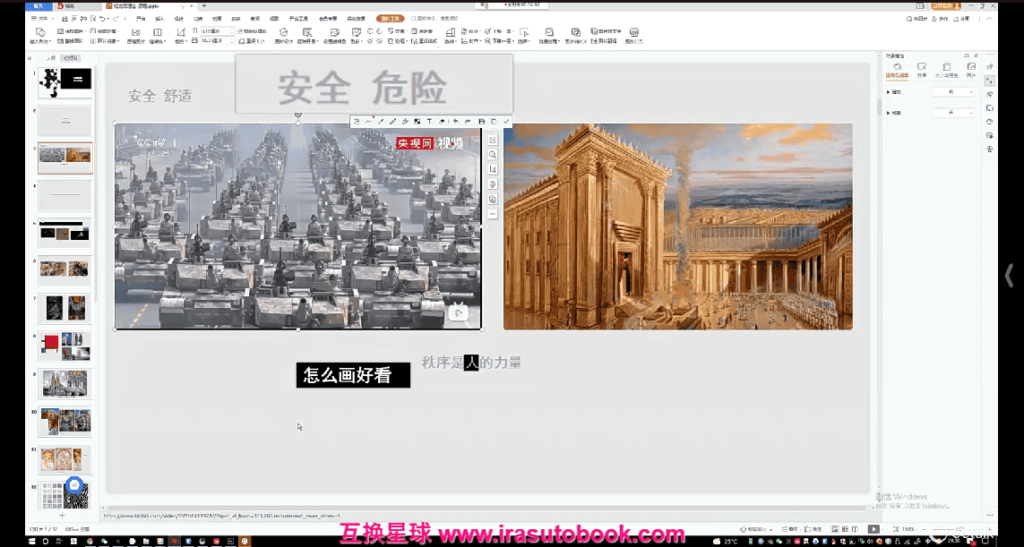1024x547 pixels.
Task: Click the 安全 危险 title text
Action: coord(362,87)
